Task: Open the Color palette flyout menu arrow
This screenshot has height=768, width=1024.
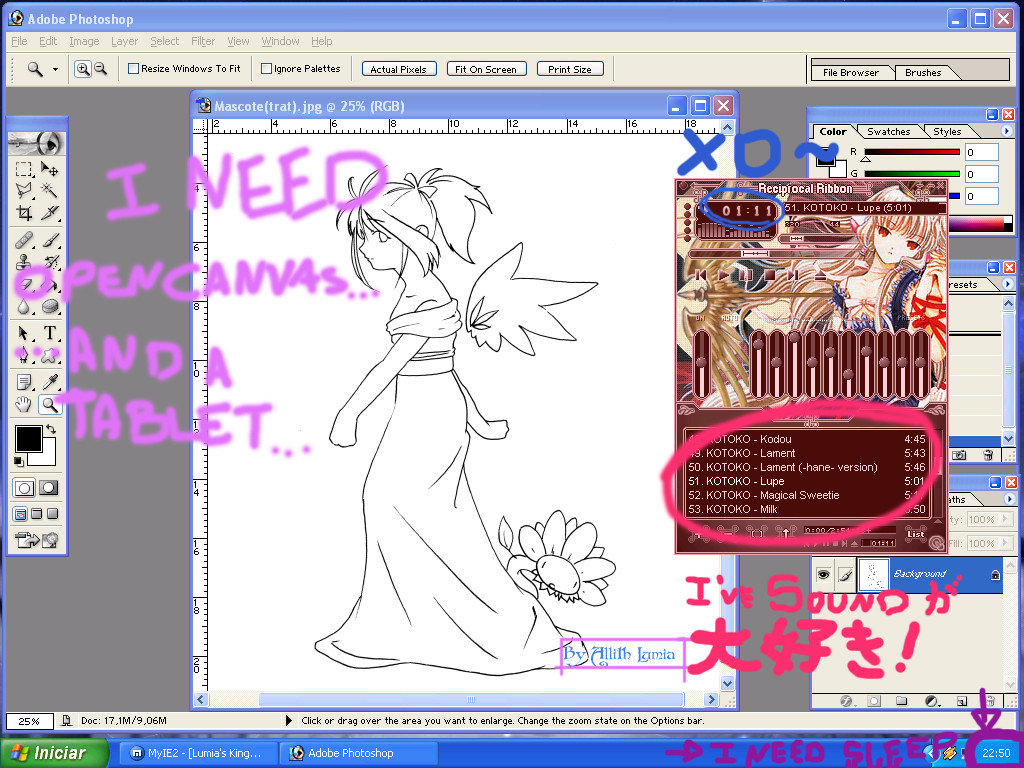Action: click(x=1006, y=131)
